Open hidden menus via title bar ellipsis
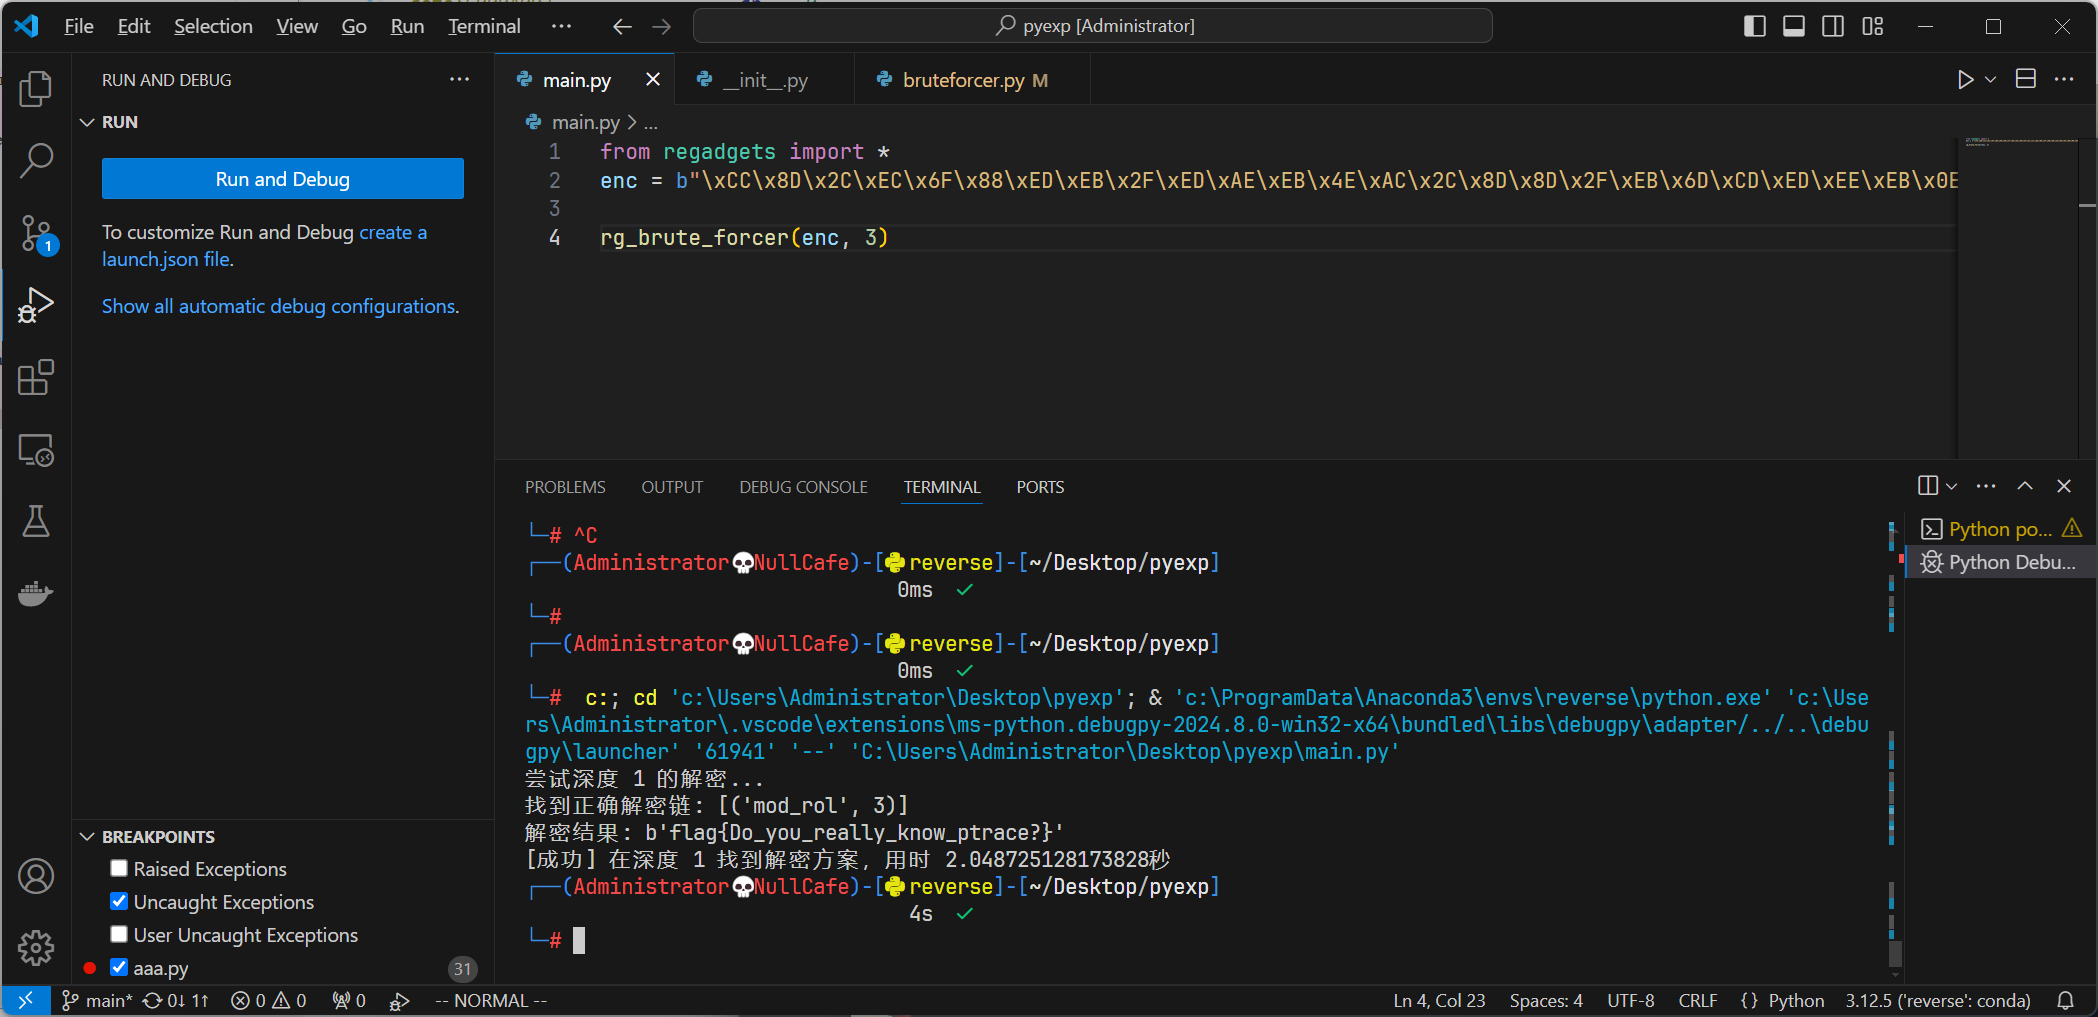Viewport: 2098px width, 1017px height. [x=561, y=26]
